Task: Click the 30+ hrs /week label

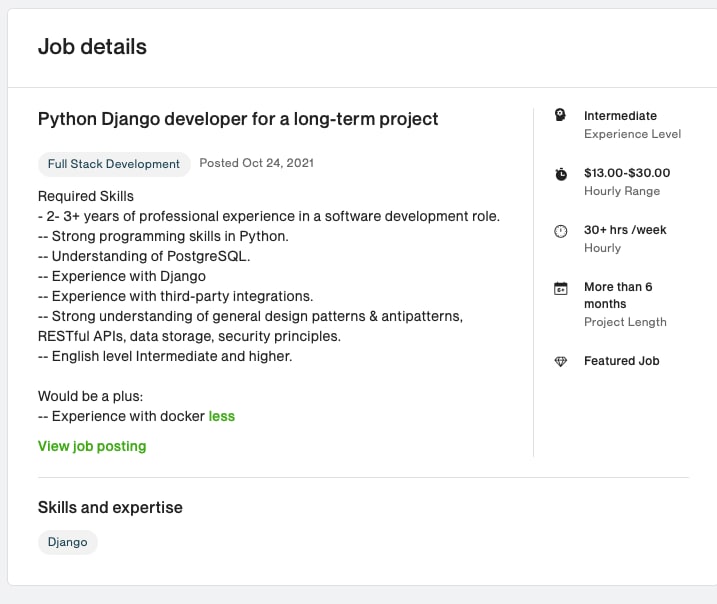Action: pos(625,230)
